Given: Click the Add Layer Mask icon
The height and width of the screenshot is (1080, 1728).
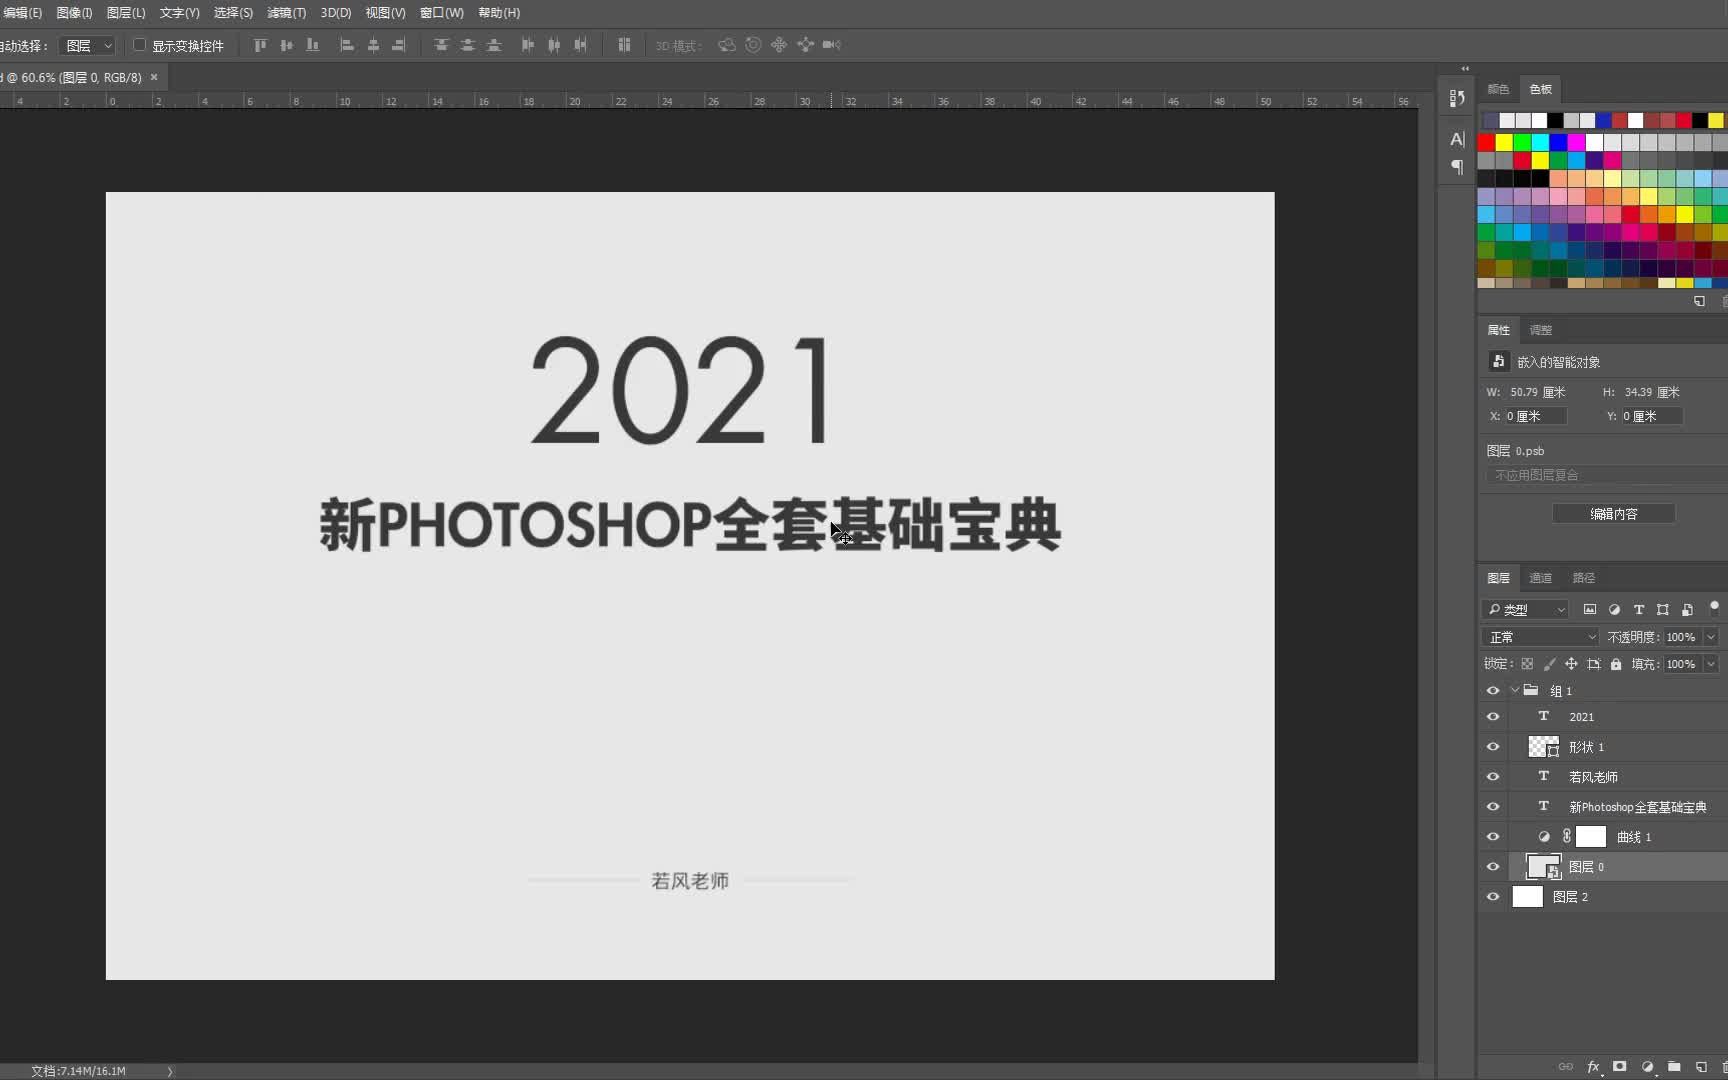Looking at the screenshot, I should pos(1620,1067).
